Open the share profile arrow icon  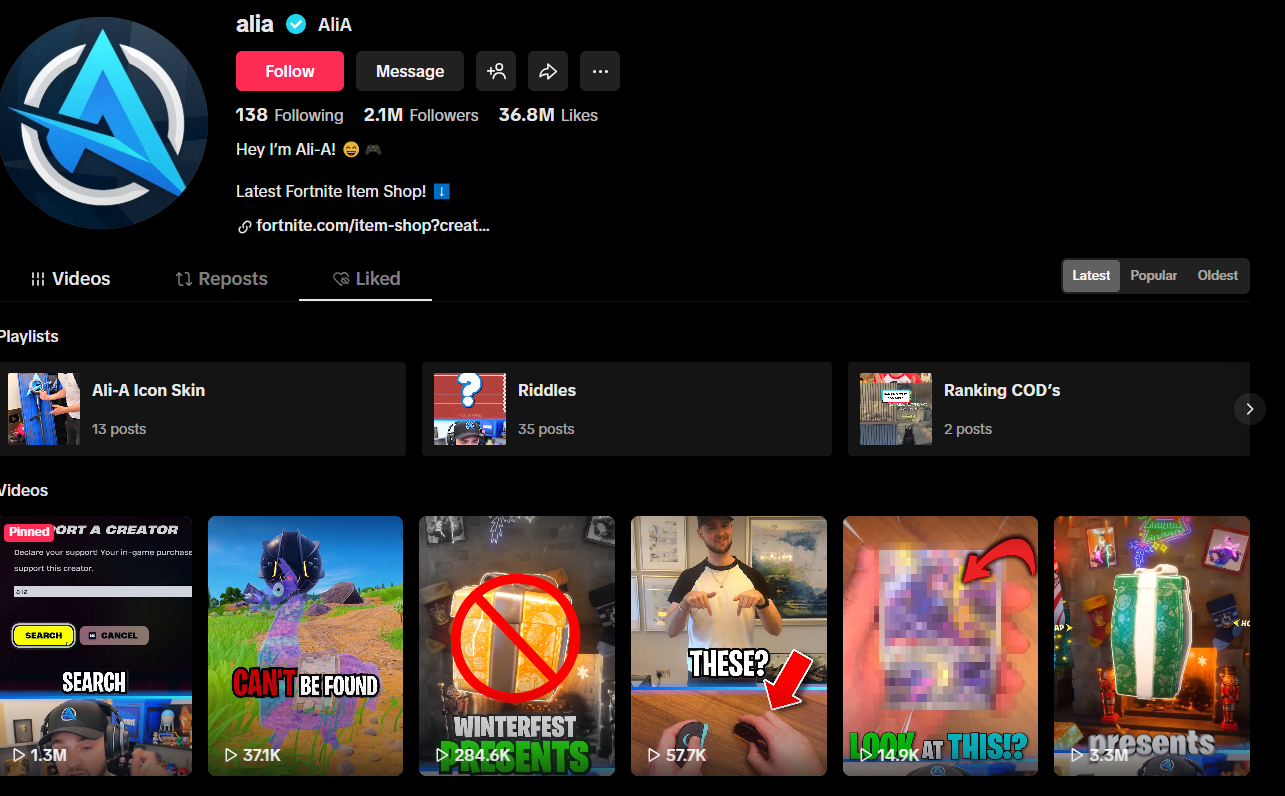click(548, 71)
